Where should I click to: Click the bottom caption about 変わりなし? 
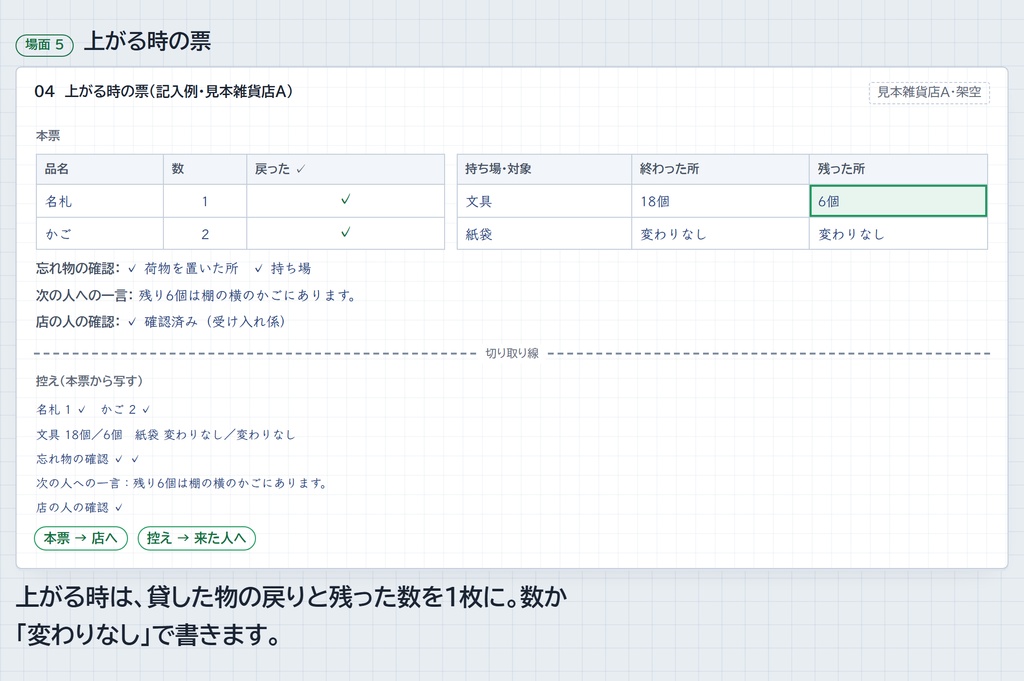pos(291,615)
